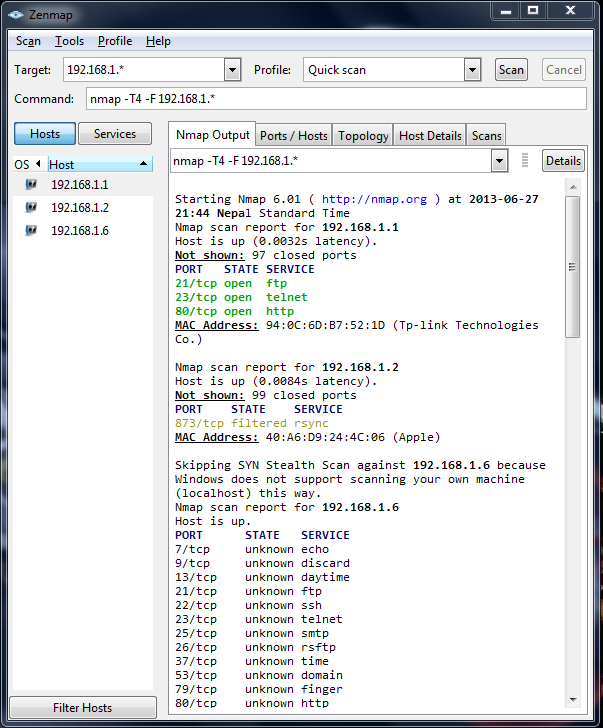603x728 pixels.
Task: Click the '9/tcp unknown discard' line
Action: point(262,563)
